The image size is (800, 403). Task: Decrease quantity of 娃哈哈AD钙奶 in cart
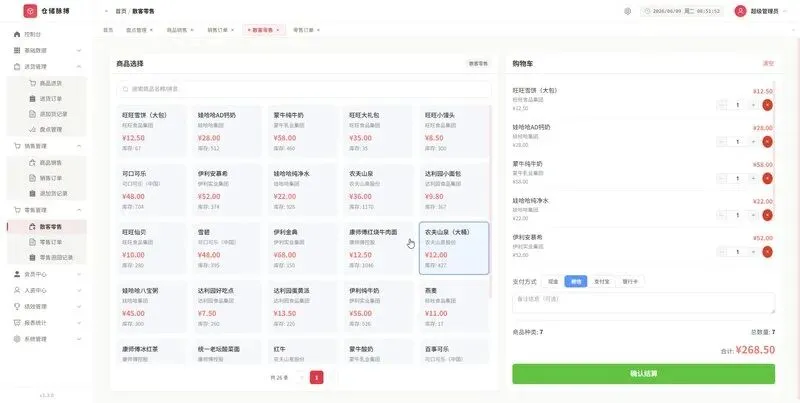coord(722,142)
